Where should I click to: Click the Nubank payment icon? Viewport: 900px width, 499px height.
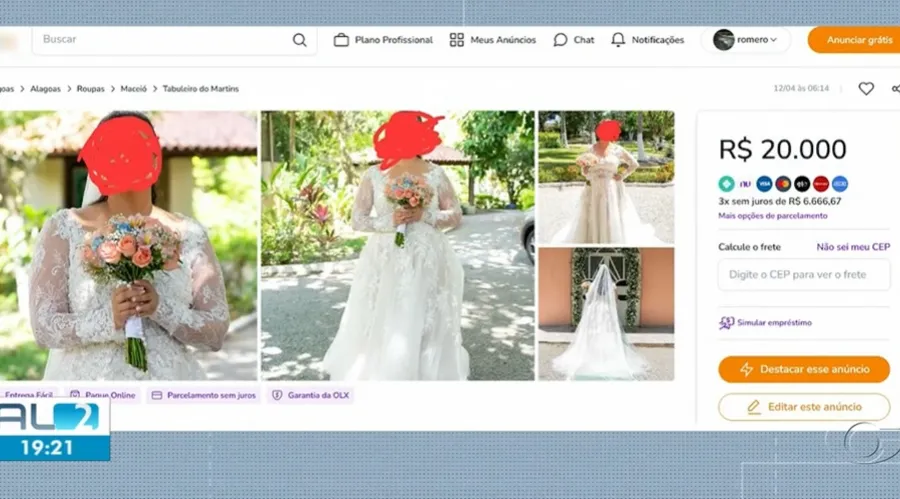(745, 184)
